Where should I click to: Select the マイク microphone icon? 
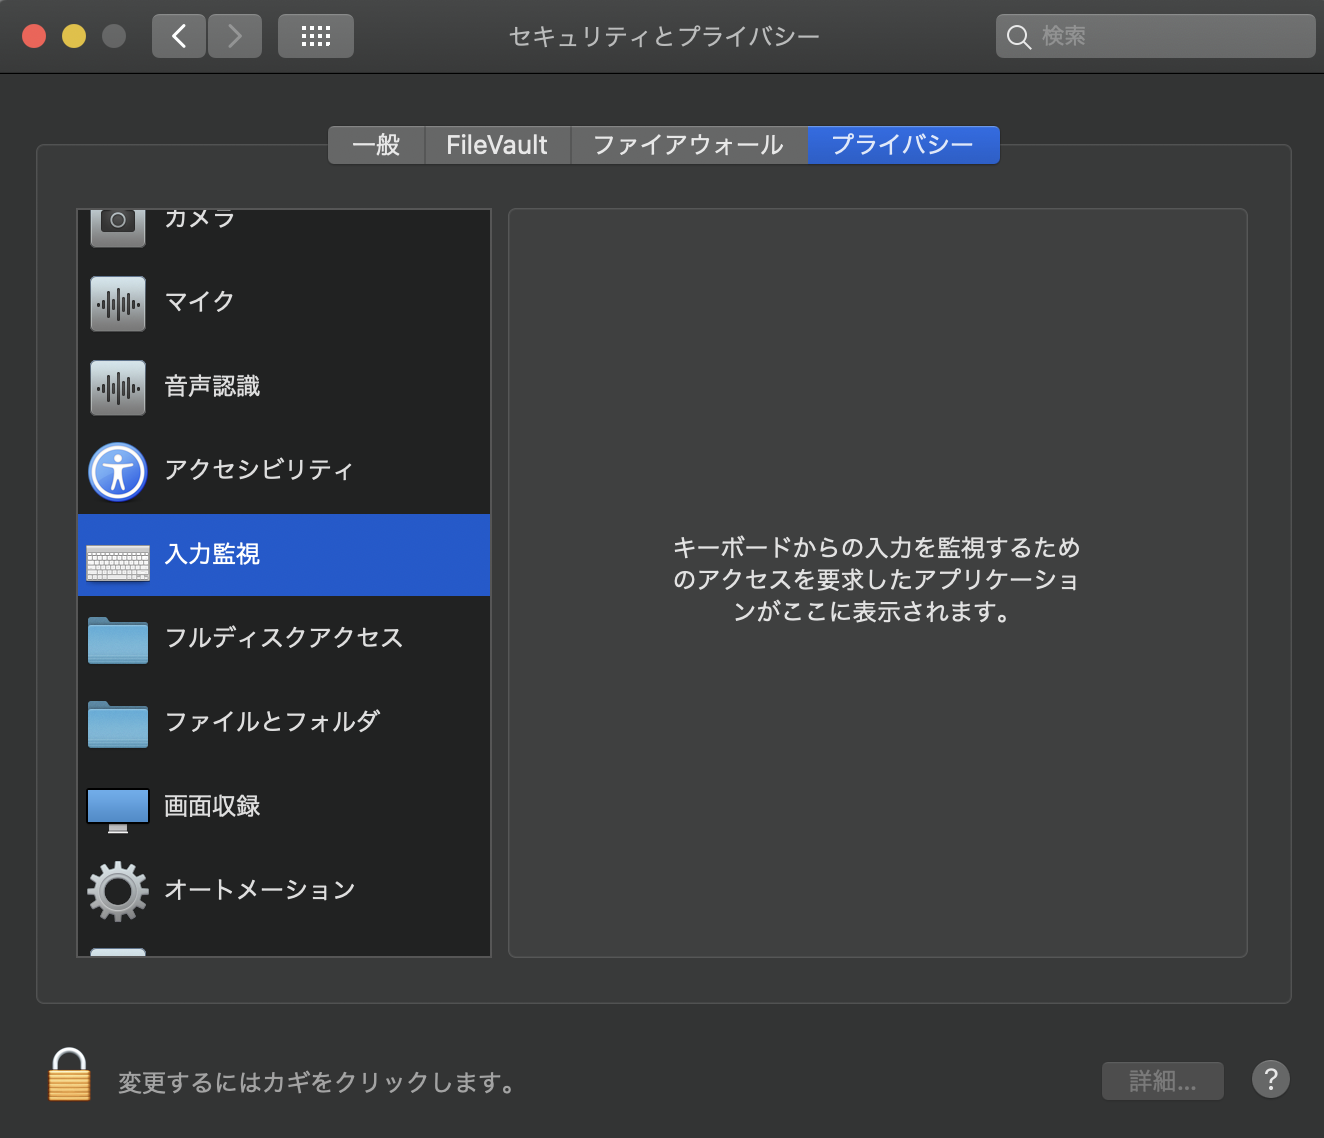[118, 303]
